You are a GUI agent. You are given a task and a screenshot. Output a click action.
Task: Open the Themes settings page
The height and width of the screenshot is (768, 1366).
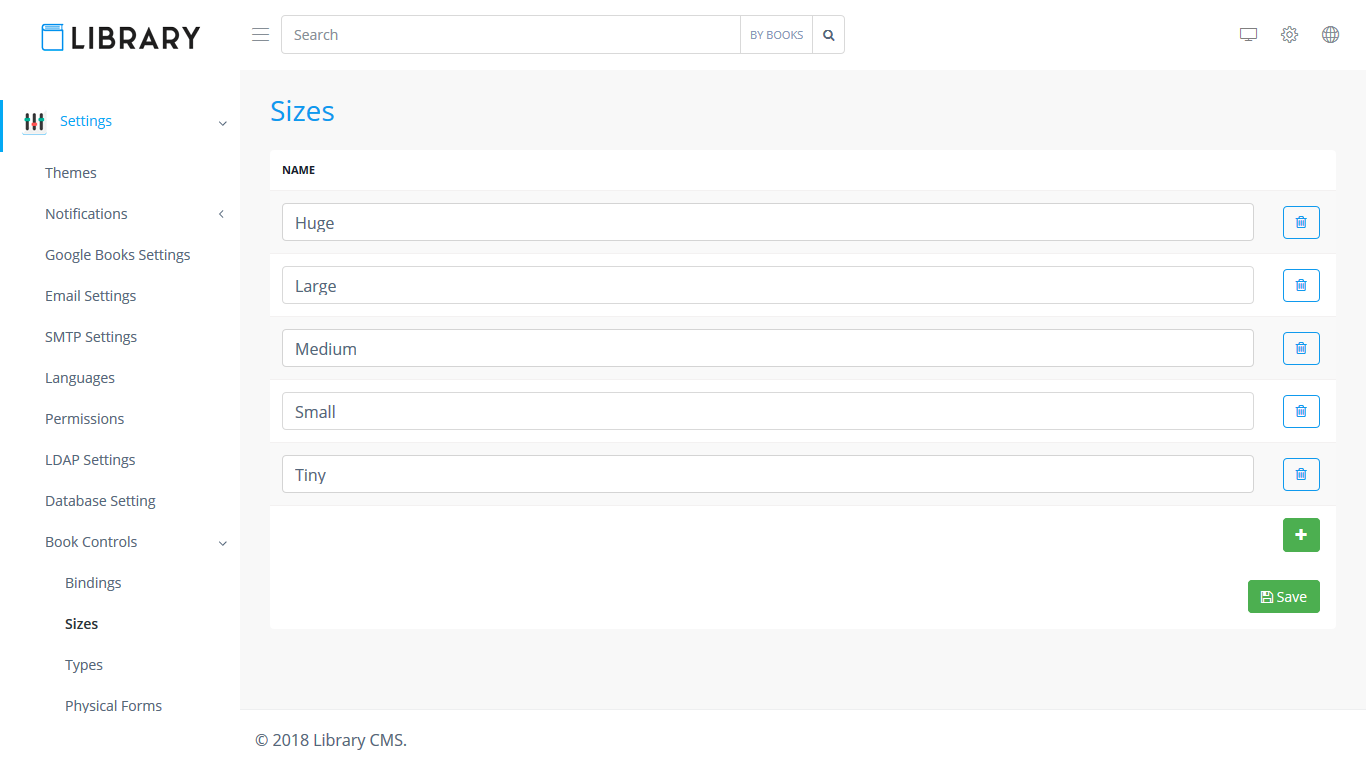tap(71, 173)
